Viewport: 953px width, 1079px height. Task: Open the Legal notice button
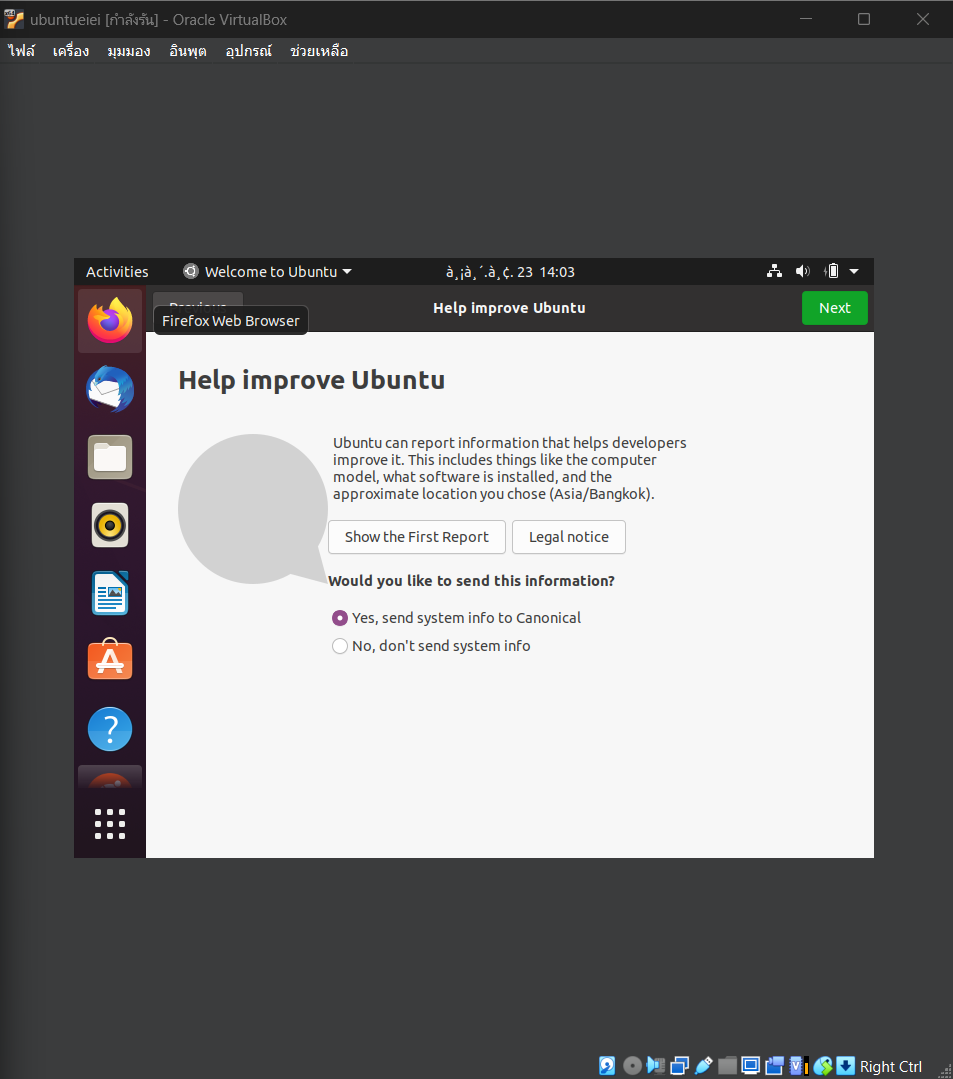coord(568,537)
